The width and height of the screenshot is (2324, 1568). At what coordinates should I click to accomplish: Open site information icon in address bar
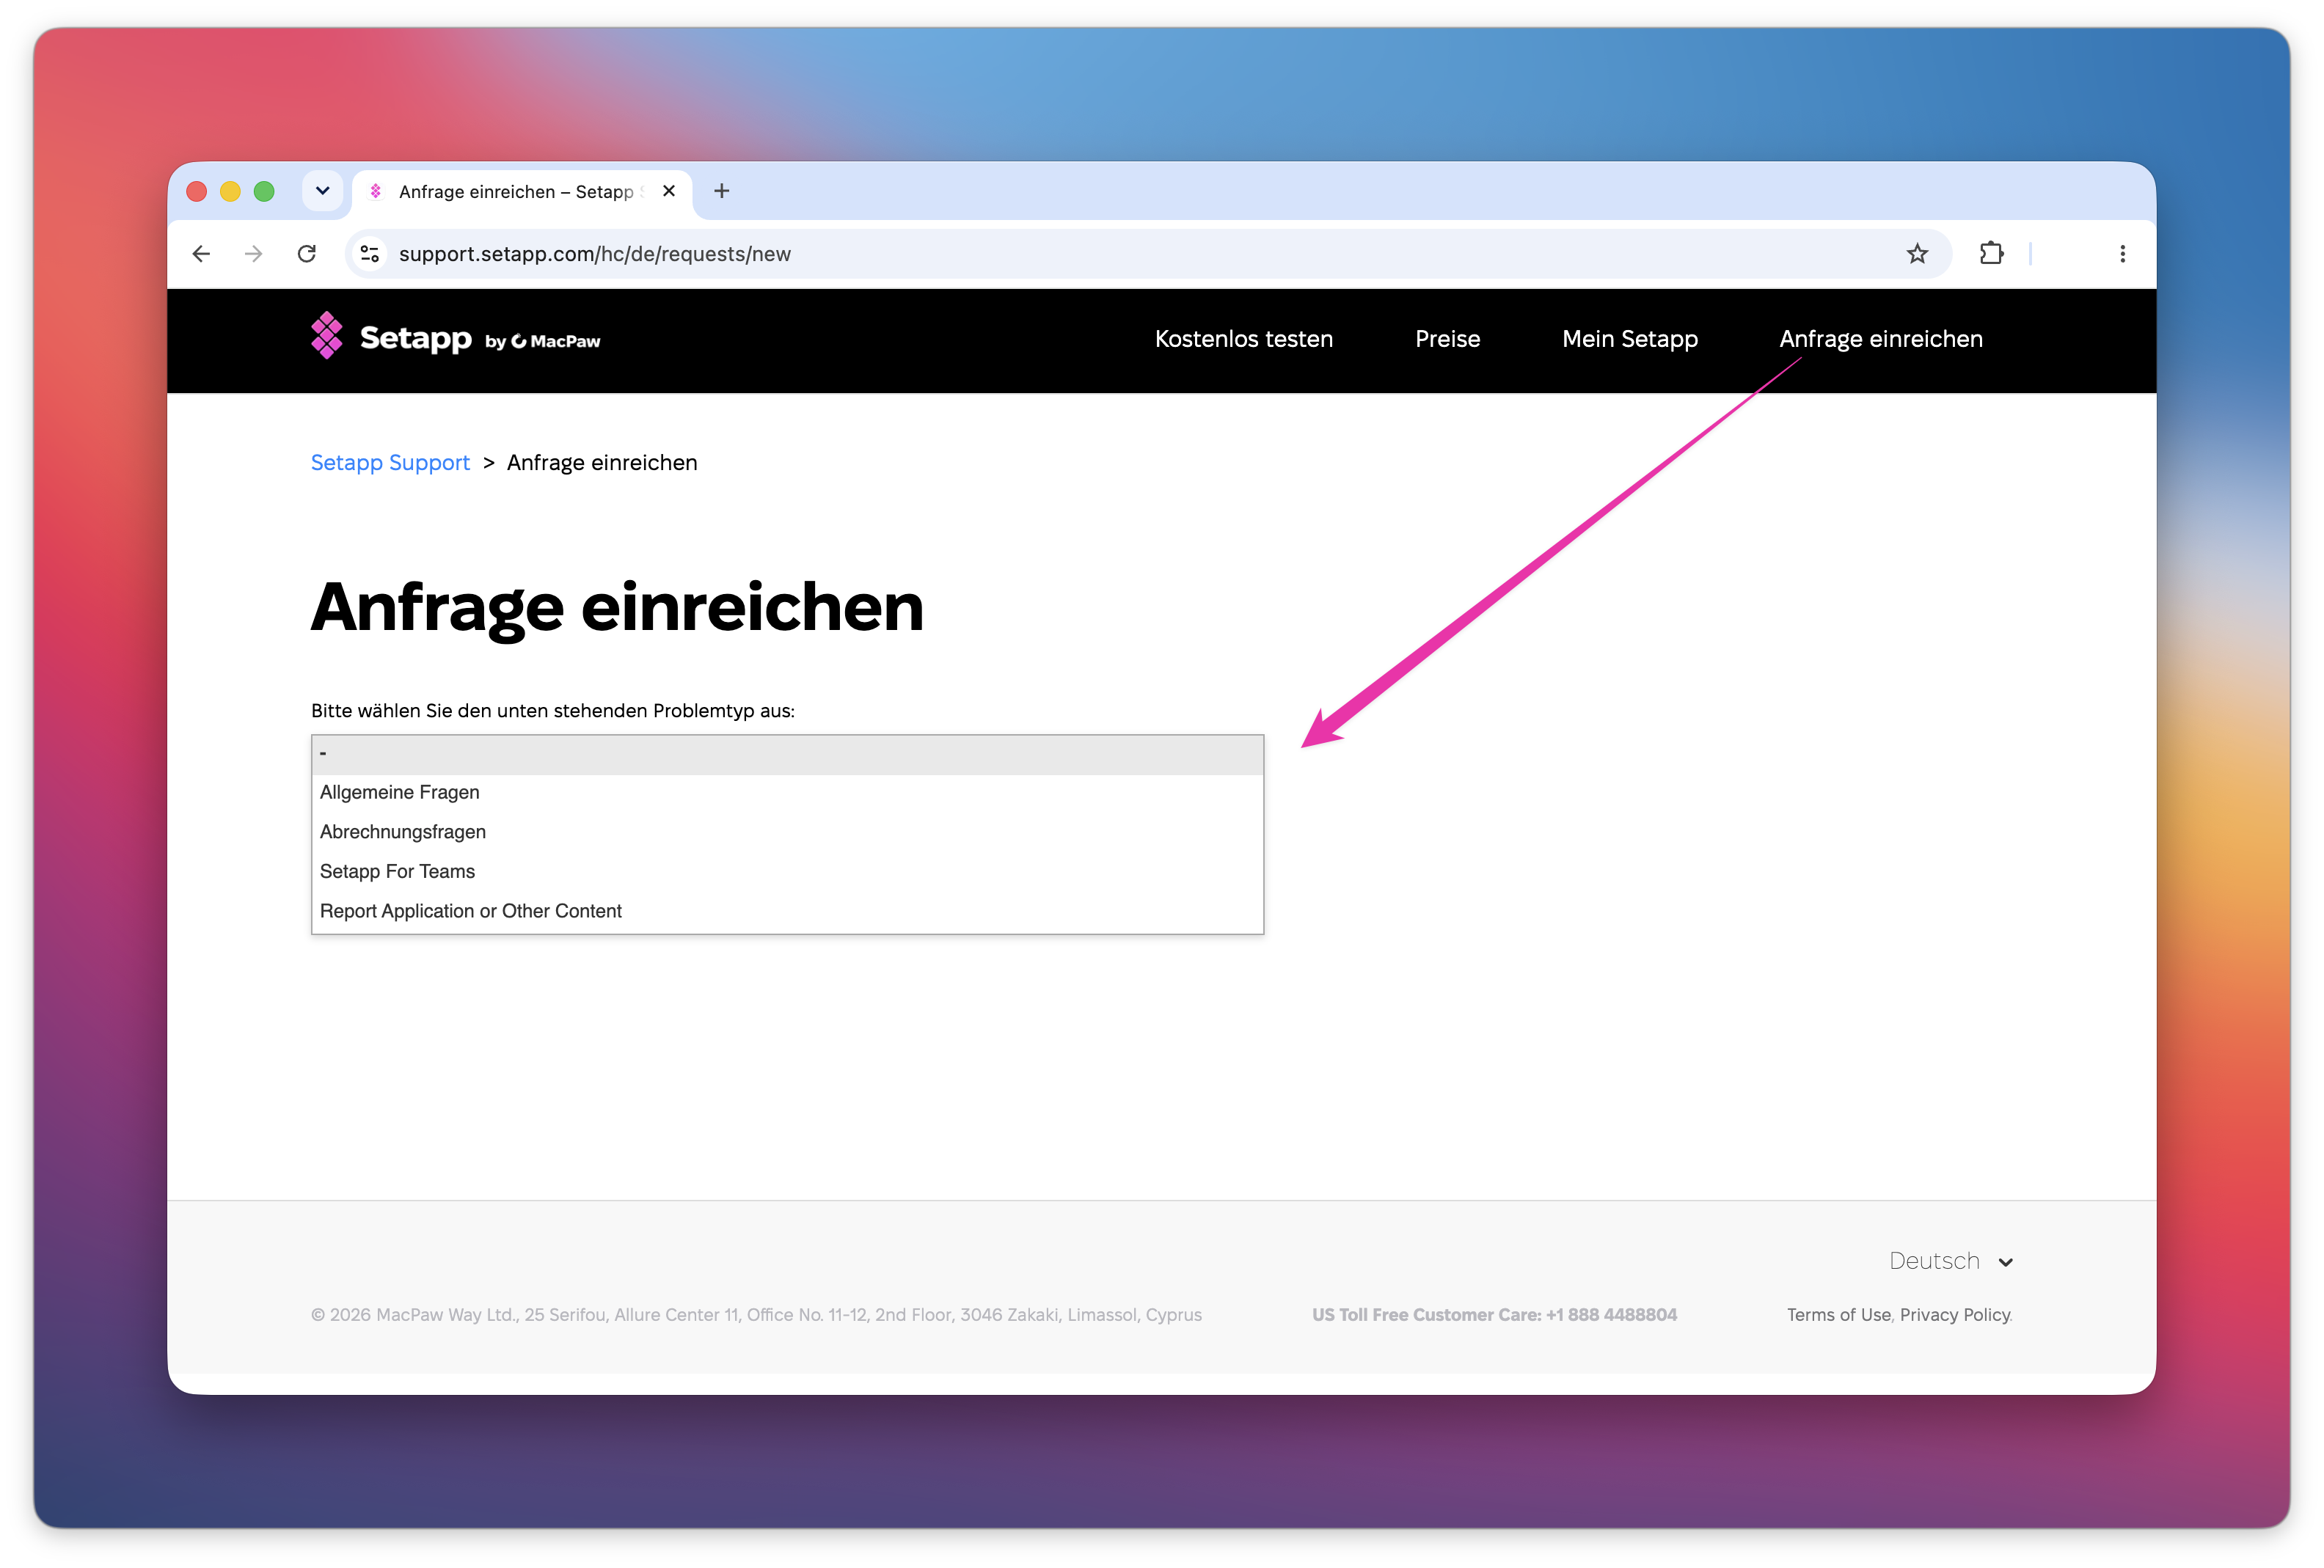pos(370,254)
